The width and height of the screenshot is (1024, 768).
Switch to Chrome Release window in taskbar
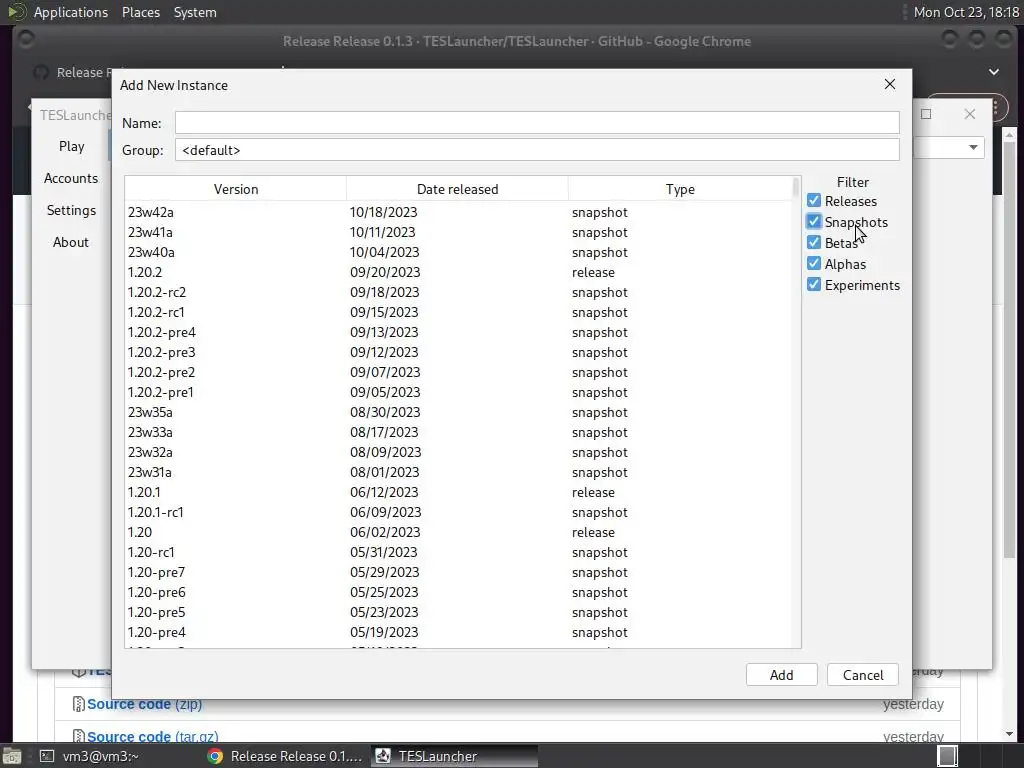285,756
